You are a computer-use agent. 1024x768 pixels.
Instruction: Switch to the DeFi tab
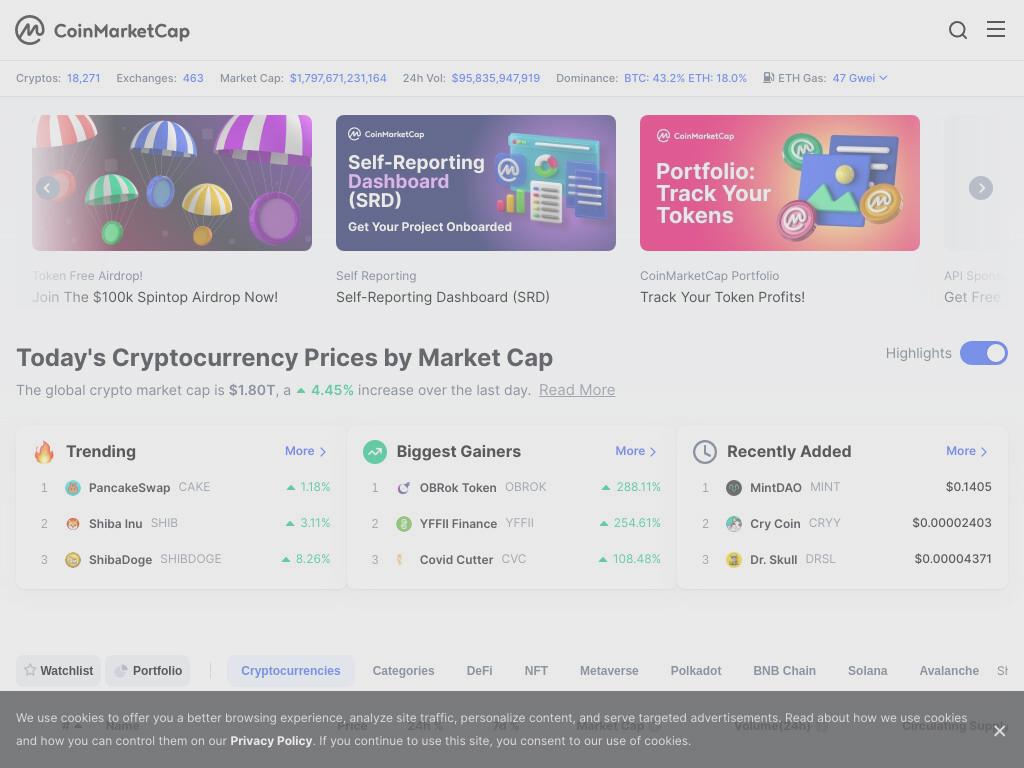(x=479, y=671)
